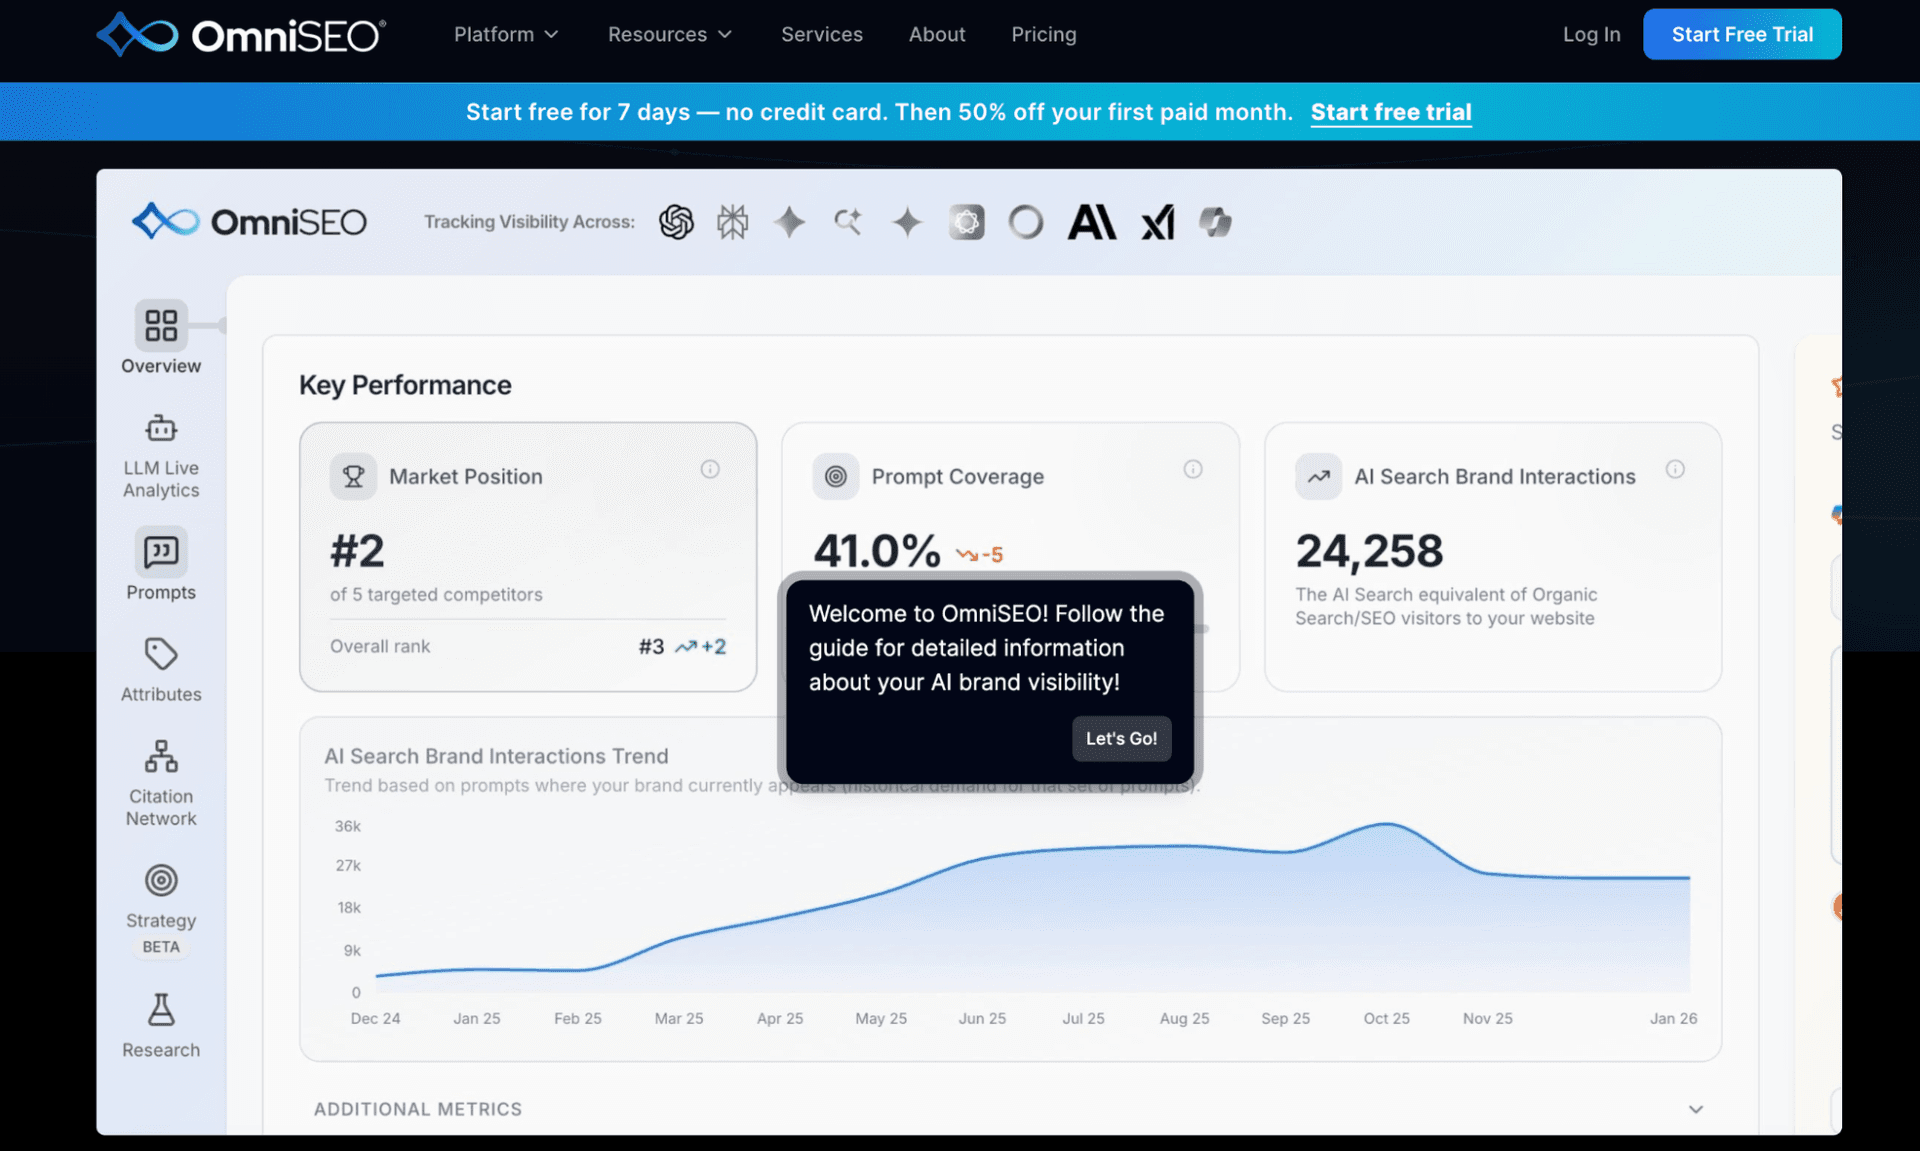Click the Market Position trophy icon
The width and height of the screenshot is (1920, 1151).
pyautogui.click(x=353, y=476)
